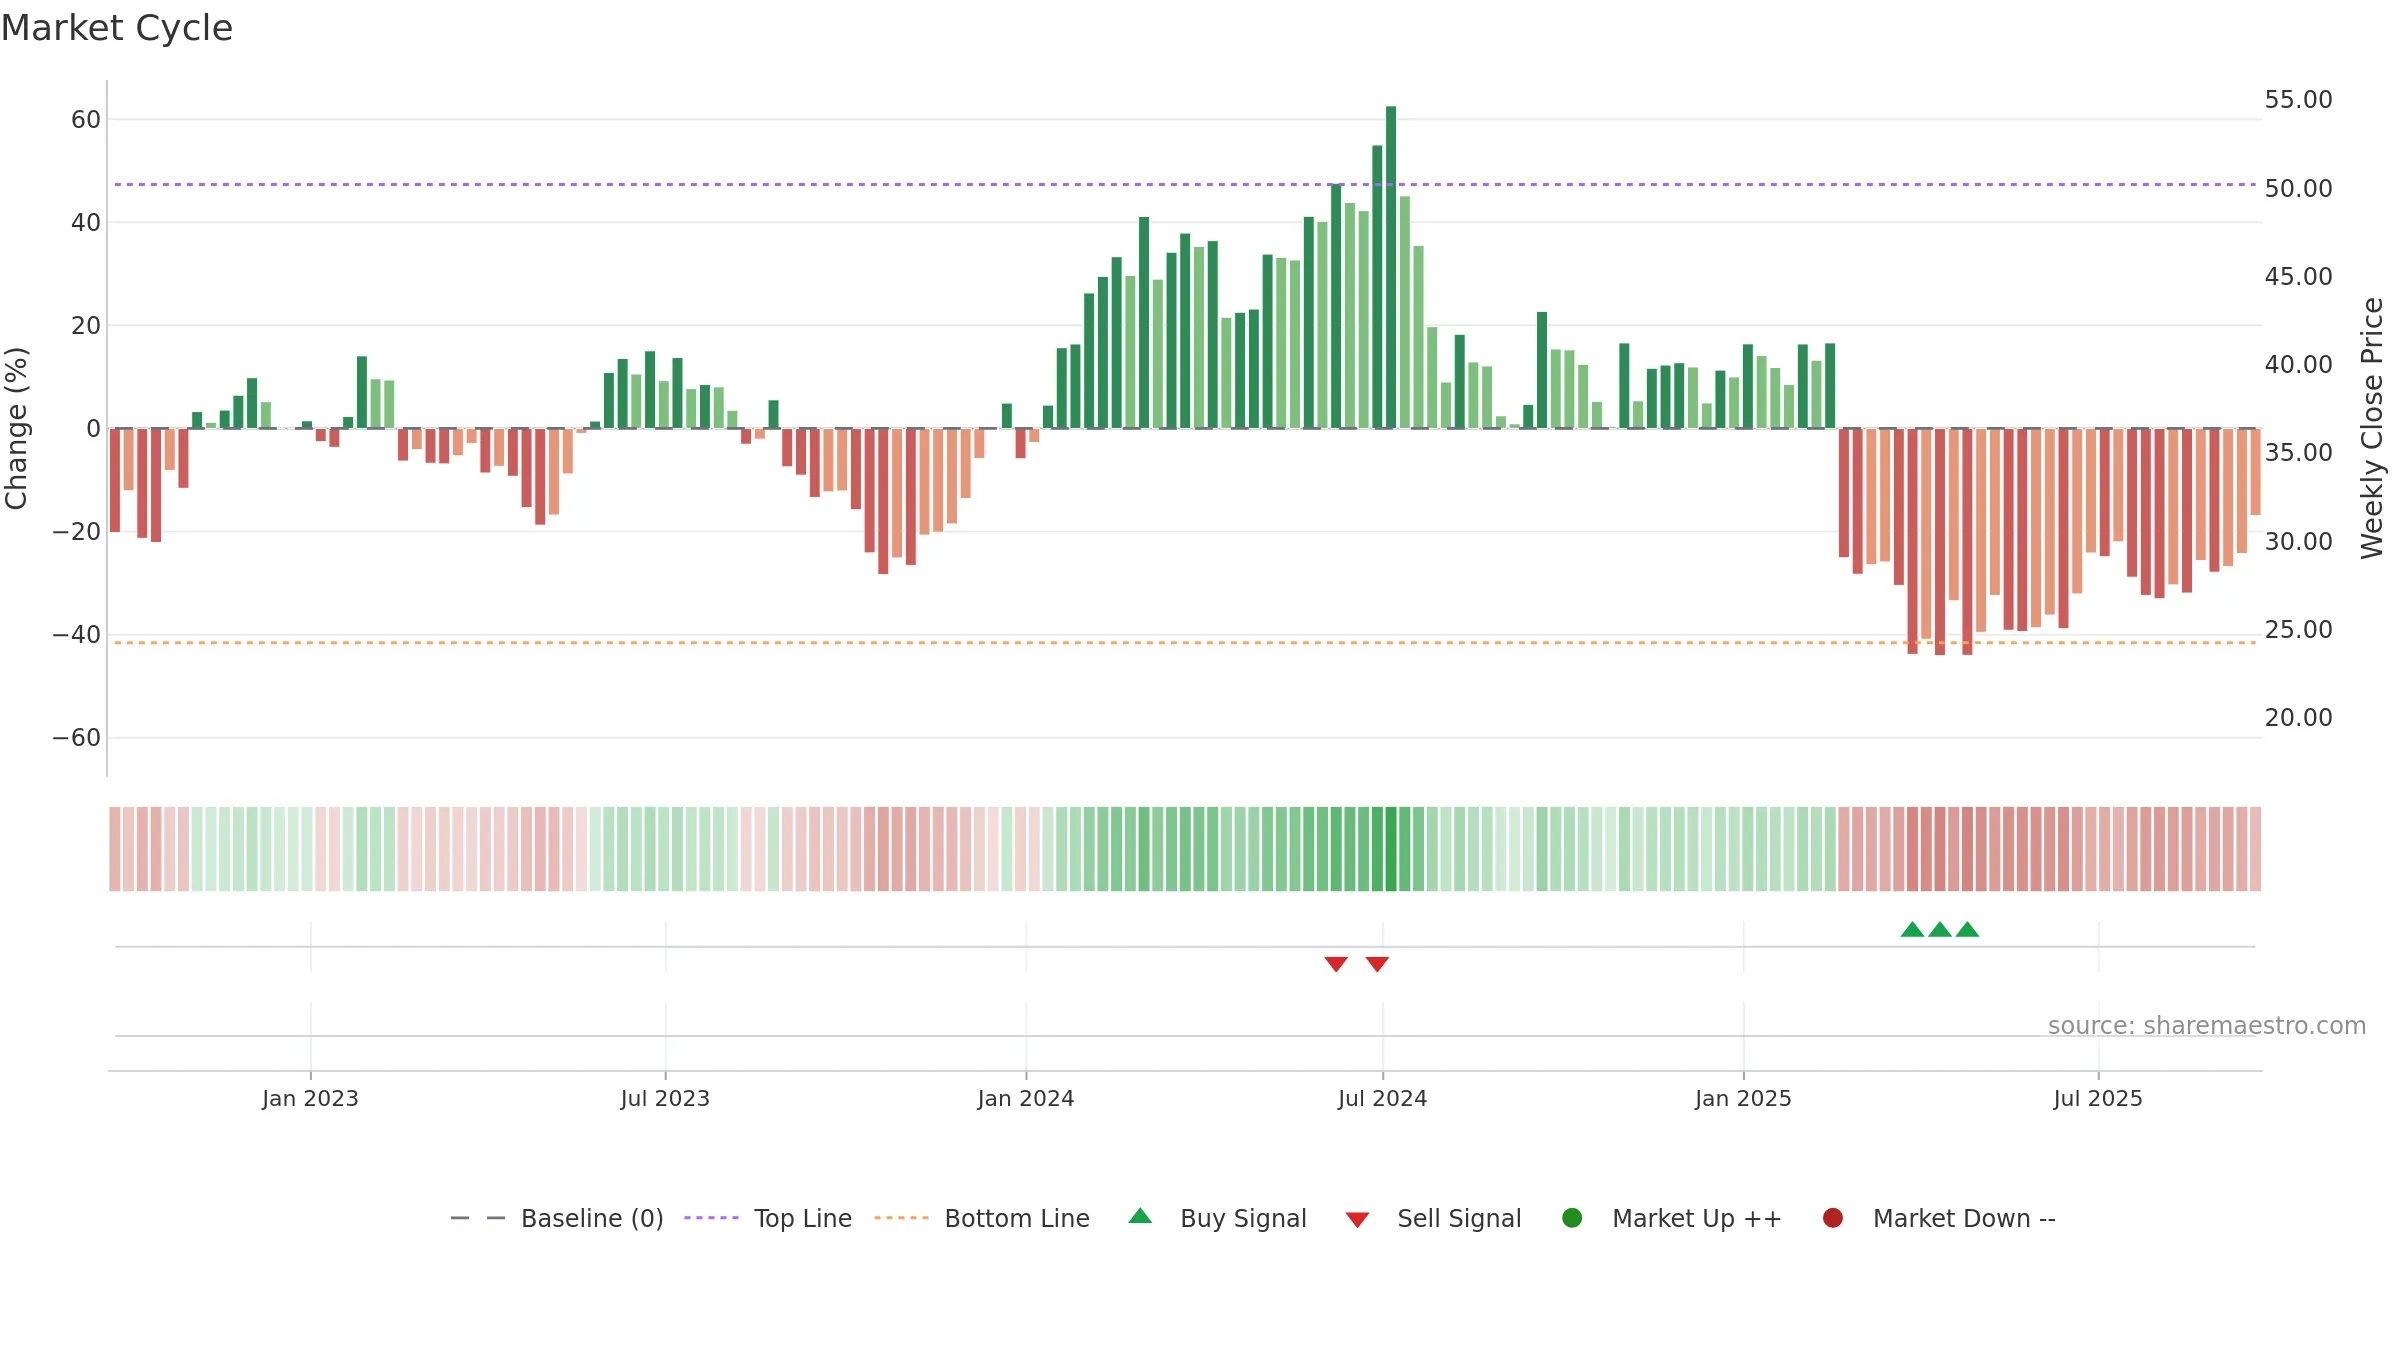This screenshot has width=2400, height=1350.
Task: Select the middle green buy signal marker
Action: point(1940,929)
